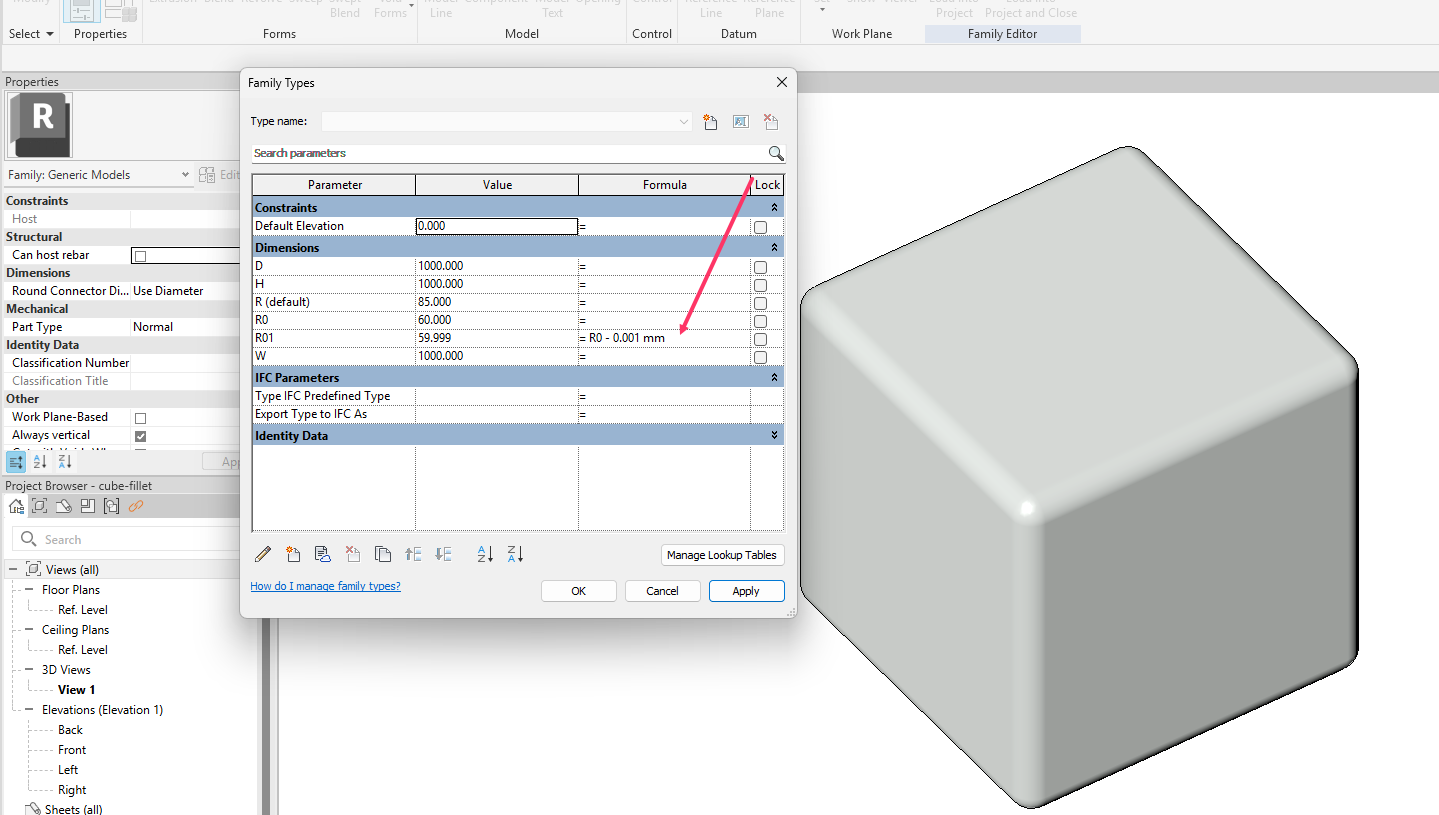The image size is (1439, 815).
Task: Click the Forms ribbon panel label
Action: [x=280, y=34]
